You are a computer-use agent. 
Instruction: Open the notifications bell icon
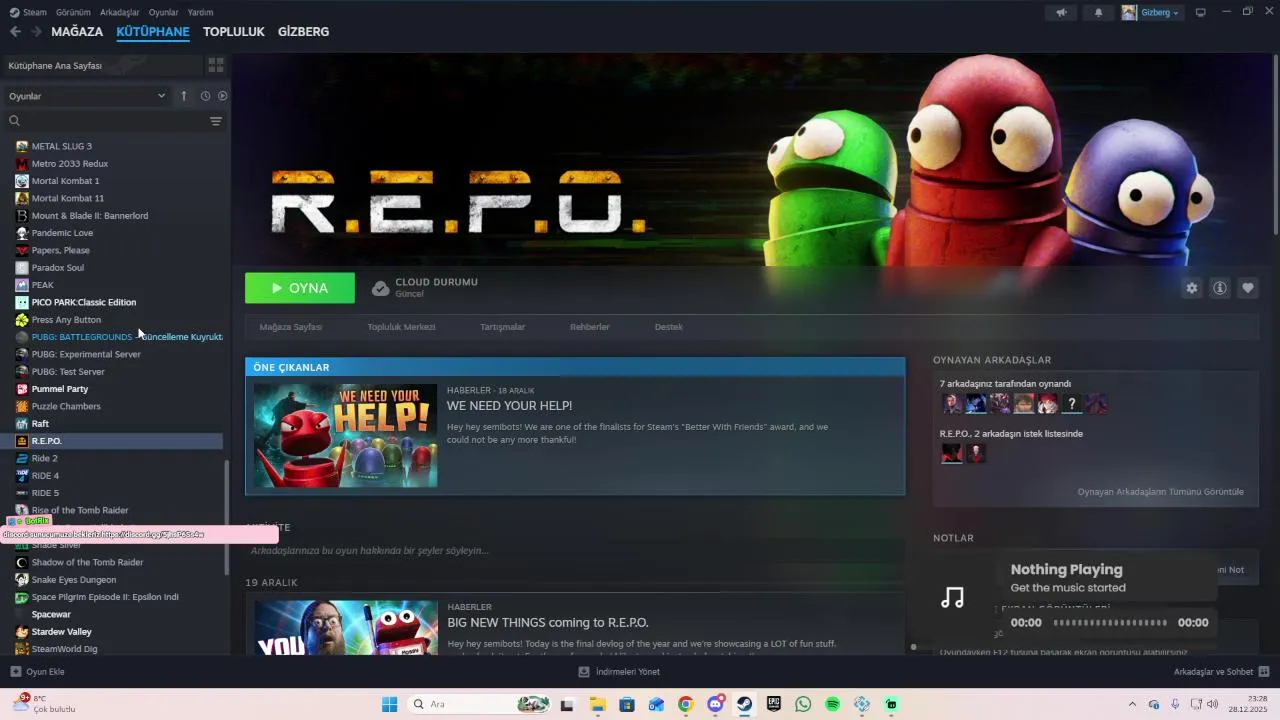[1098, 13]
